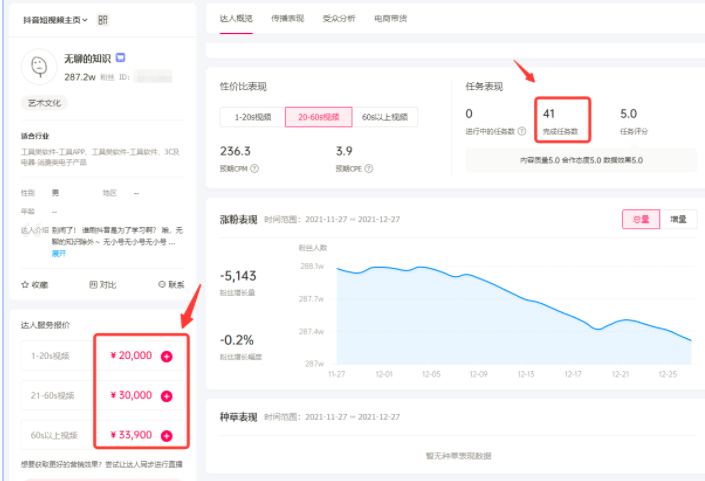Click the 3.9 预期CPE value
Image resolution: width=705 pixels, height=481 pixels.
[344, 151]
